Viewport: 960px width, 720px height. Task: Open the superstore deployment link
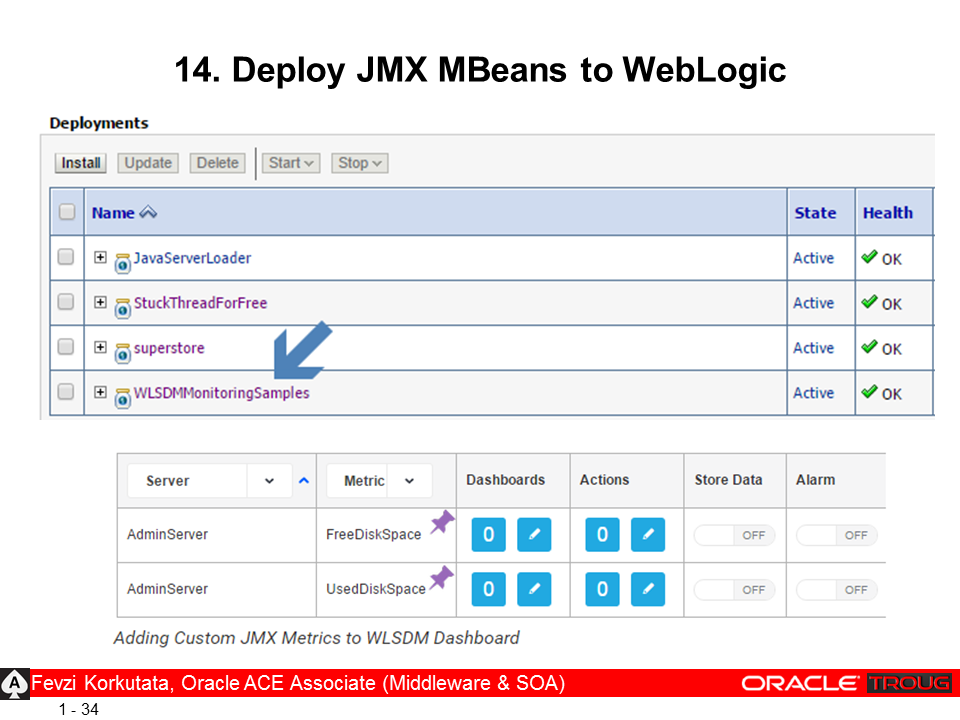point(168,348)
